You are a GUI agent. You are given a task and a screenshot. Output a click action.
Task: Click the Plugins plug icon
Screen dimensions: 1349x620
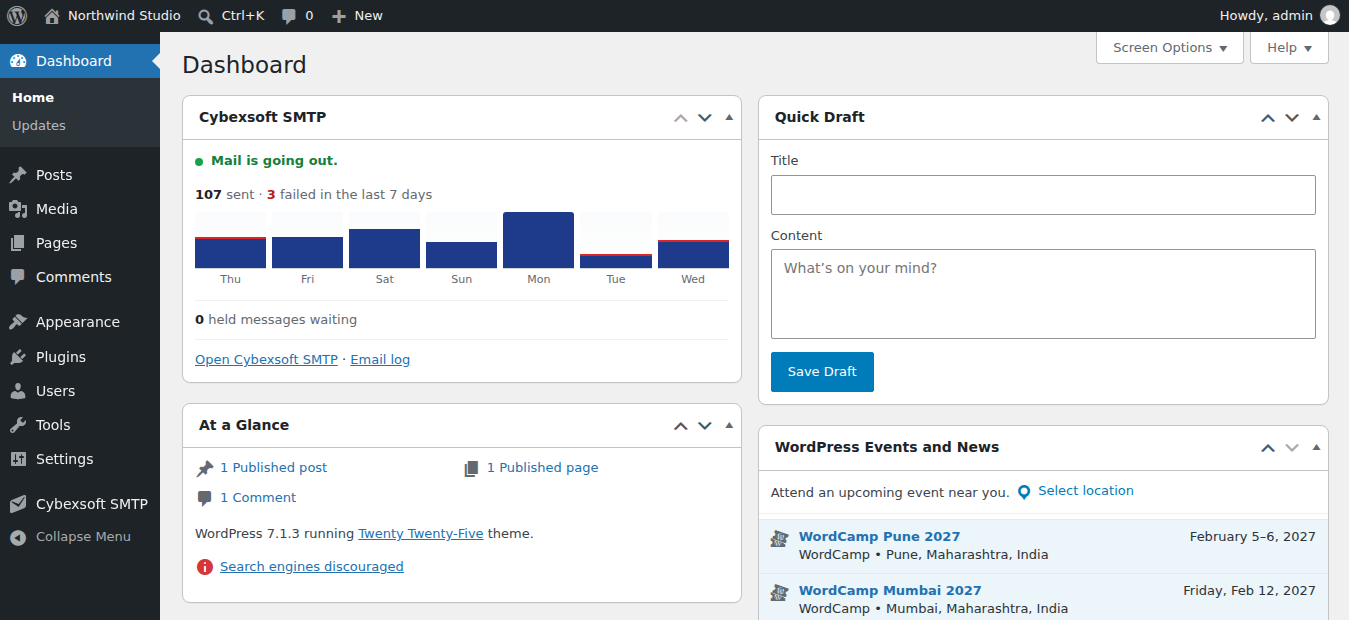click(x=18, y=357)
